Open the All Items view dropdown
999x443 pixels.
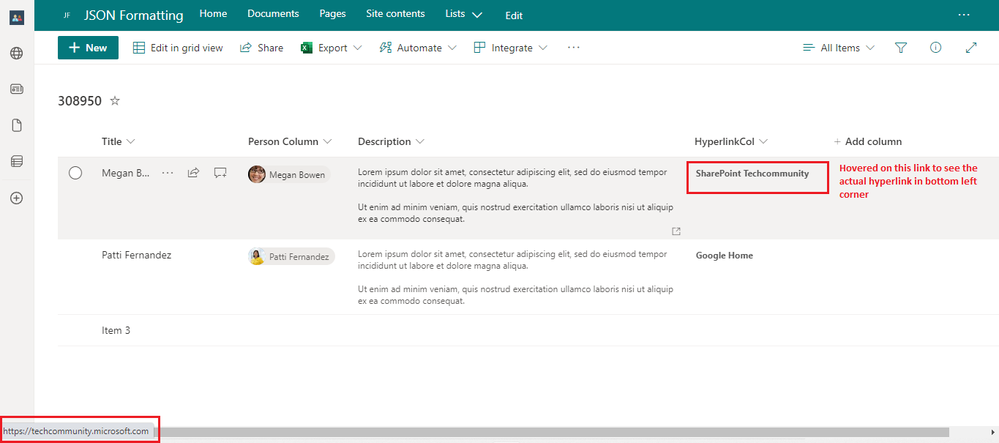point(839,48)
